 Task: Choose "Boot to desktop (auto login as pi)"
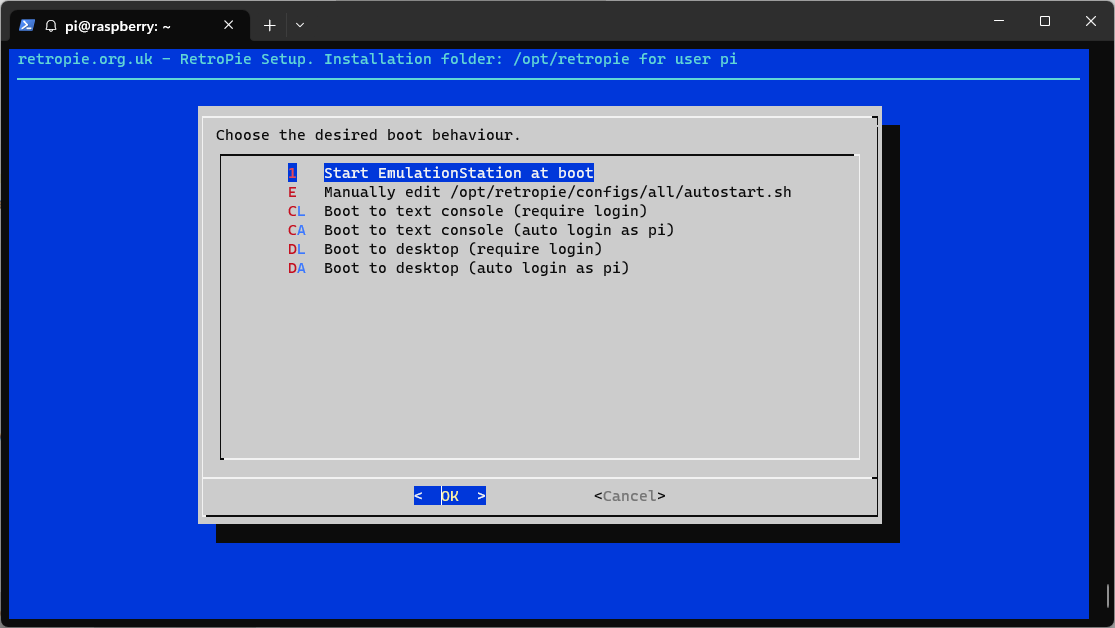pos(476,268)
